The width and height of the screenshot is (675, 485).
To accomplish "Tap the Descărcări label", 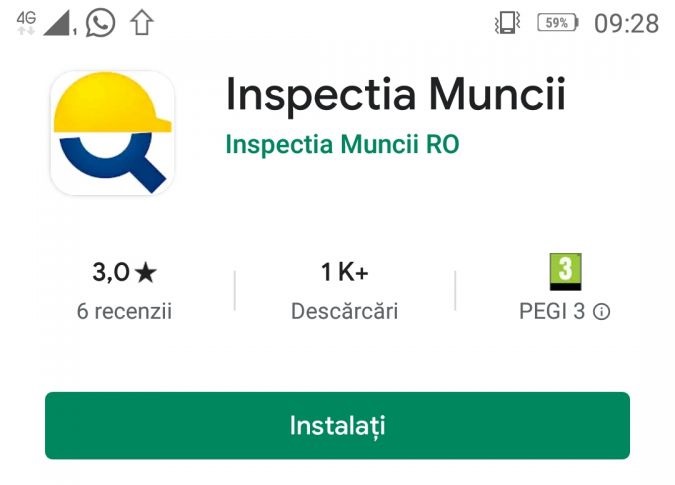I will coord(344,311).
